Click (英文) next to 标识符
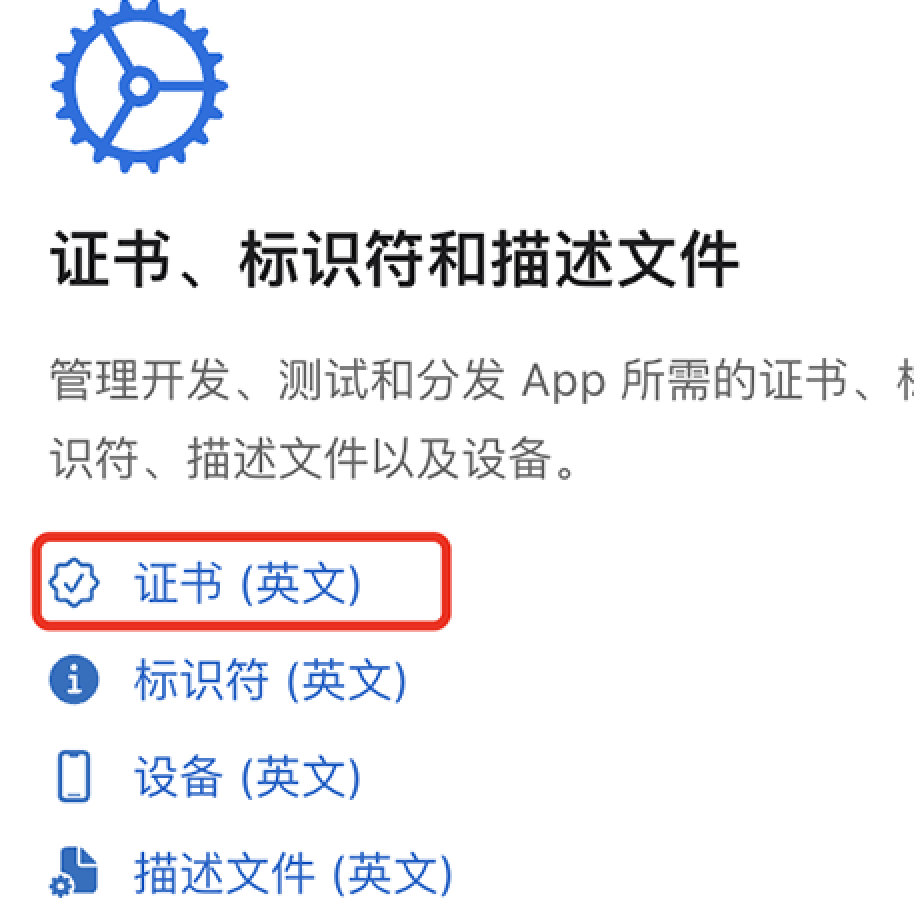914x918 pixels. tap(346, 679)
